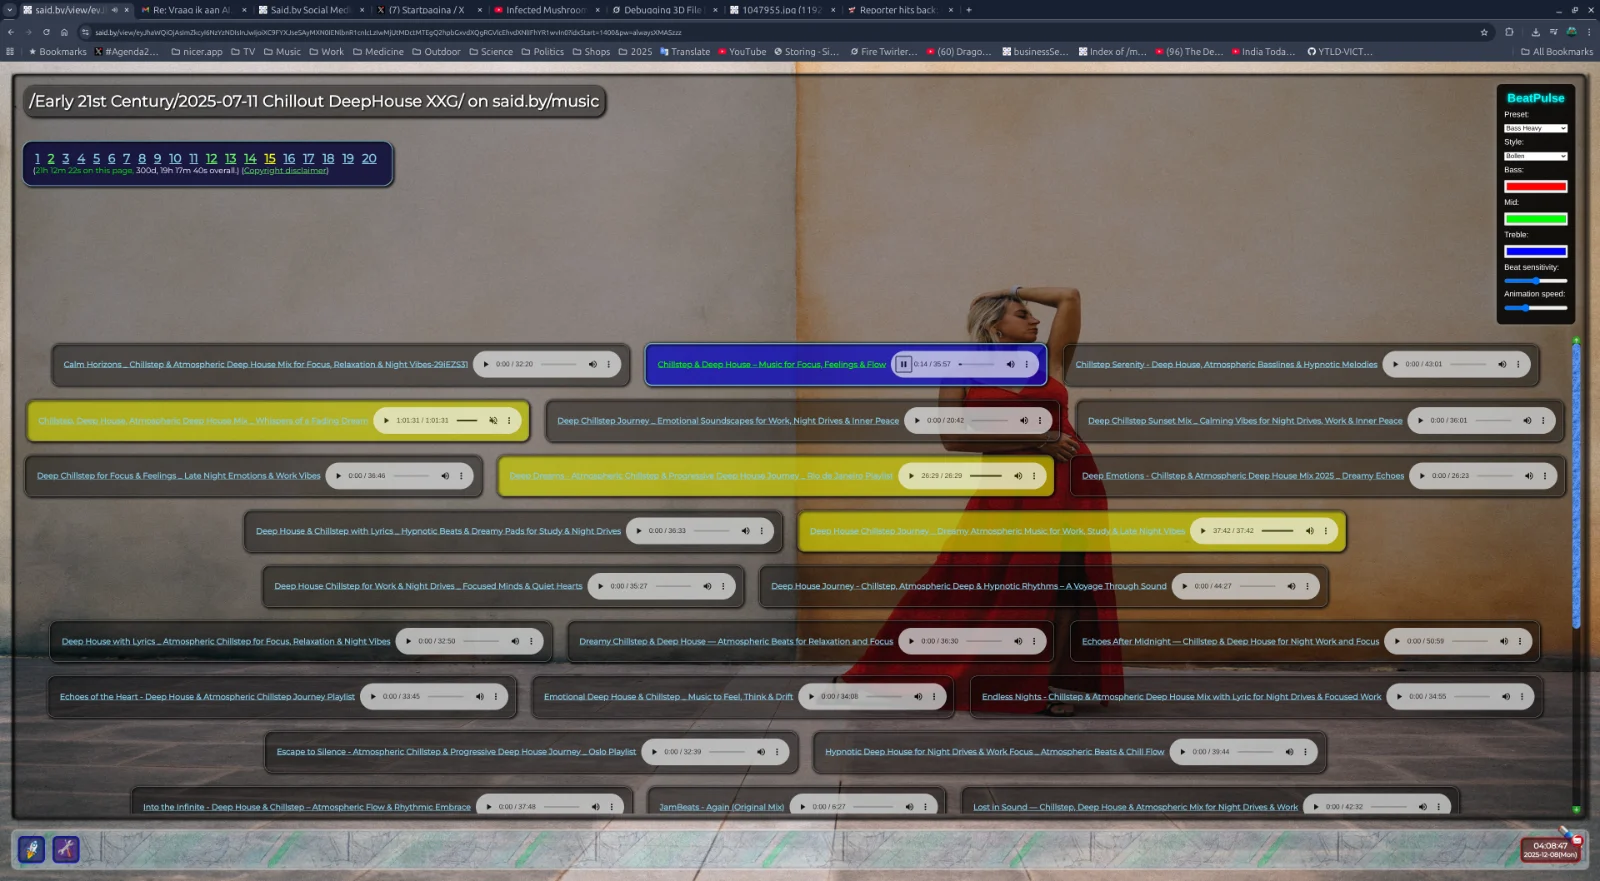1600x881 pixels.
Task: Click the red Bass color swatch
Action: (x=1535, y=186)
